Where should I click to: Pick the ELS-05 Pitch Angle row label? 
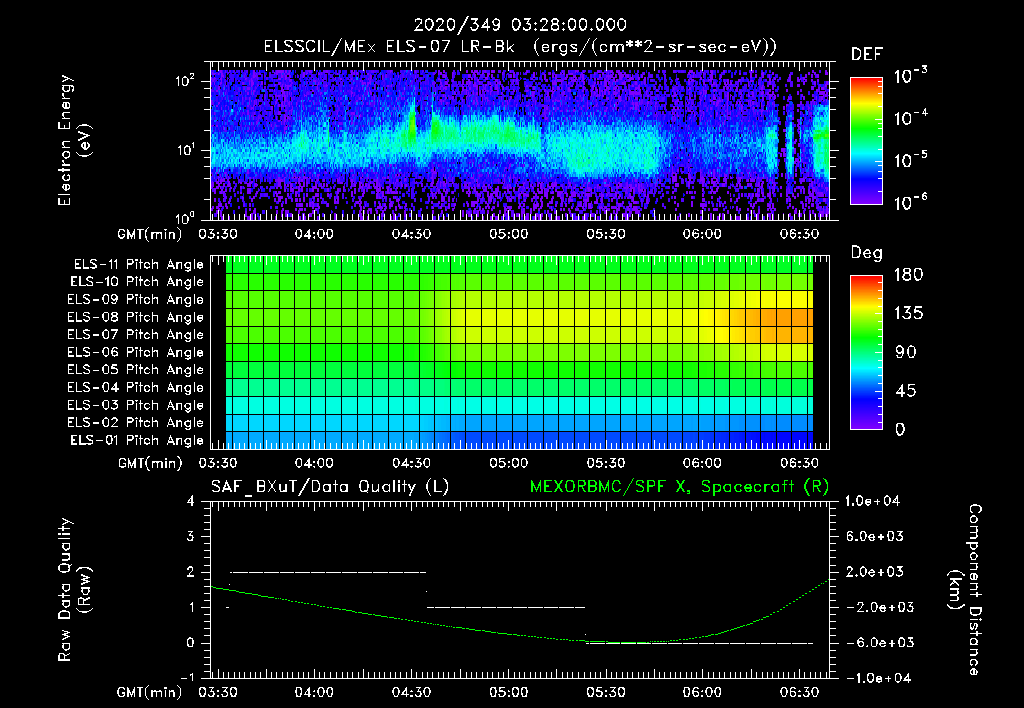tap(136, 370)
